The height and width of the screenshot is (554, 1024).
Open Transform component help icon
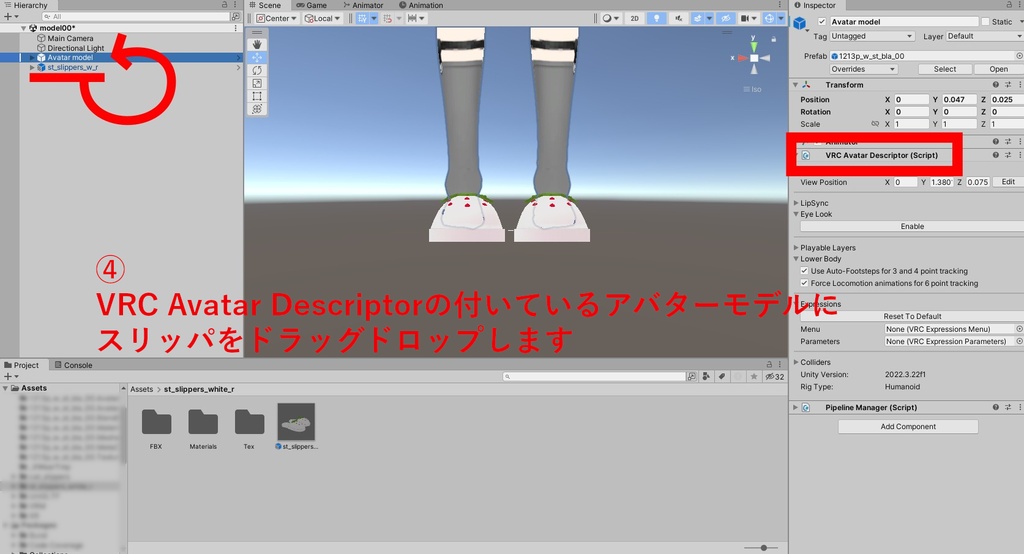pos(996,85)
